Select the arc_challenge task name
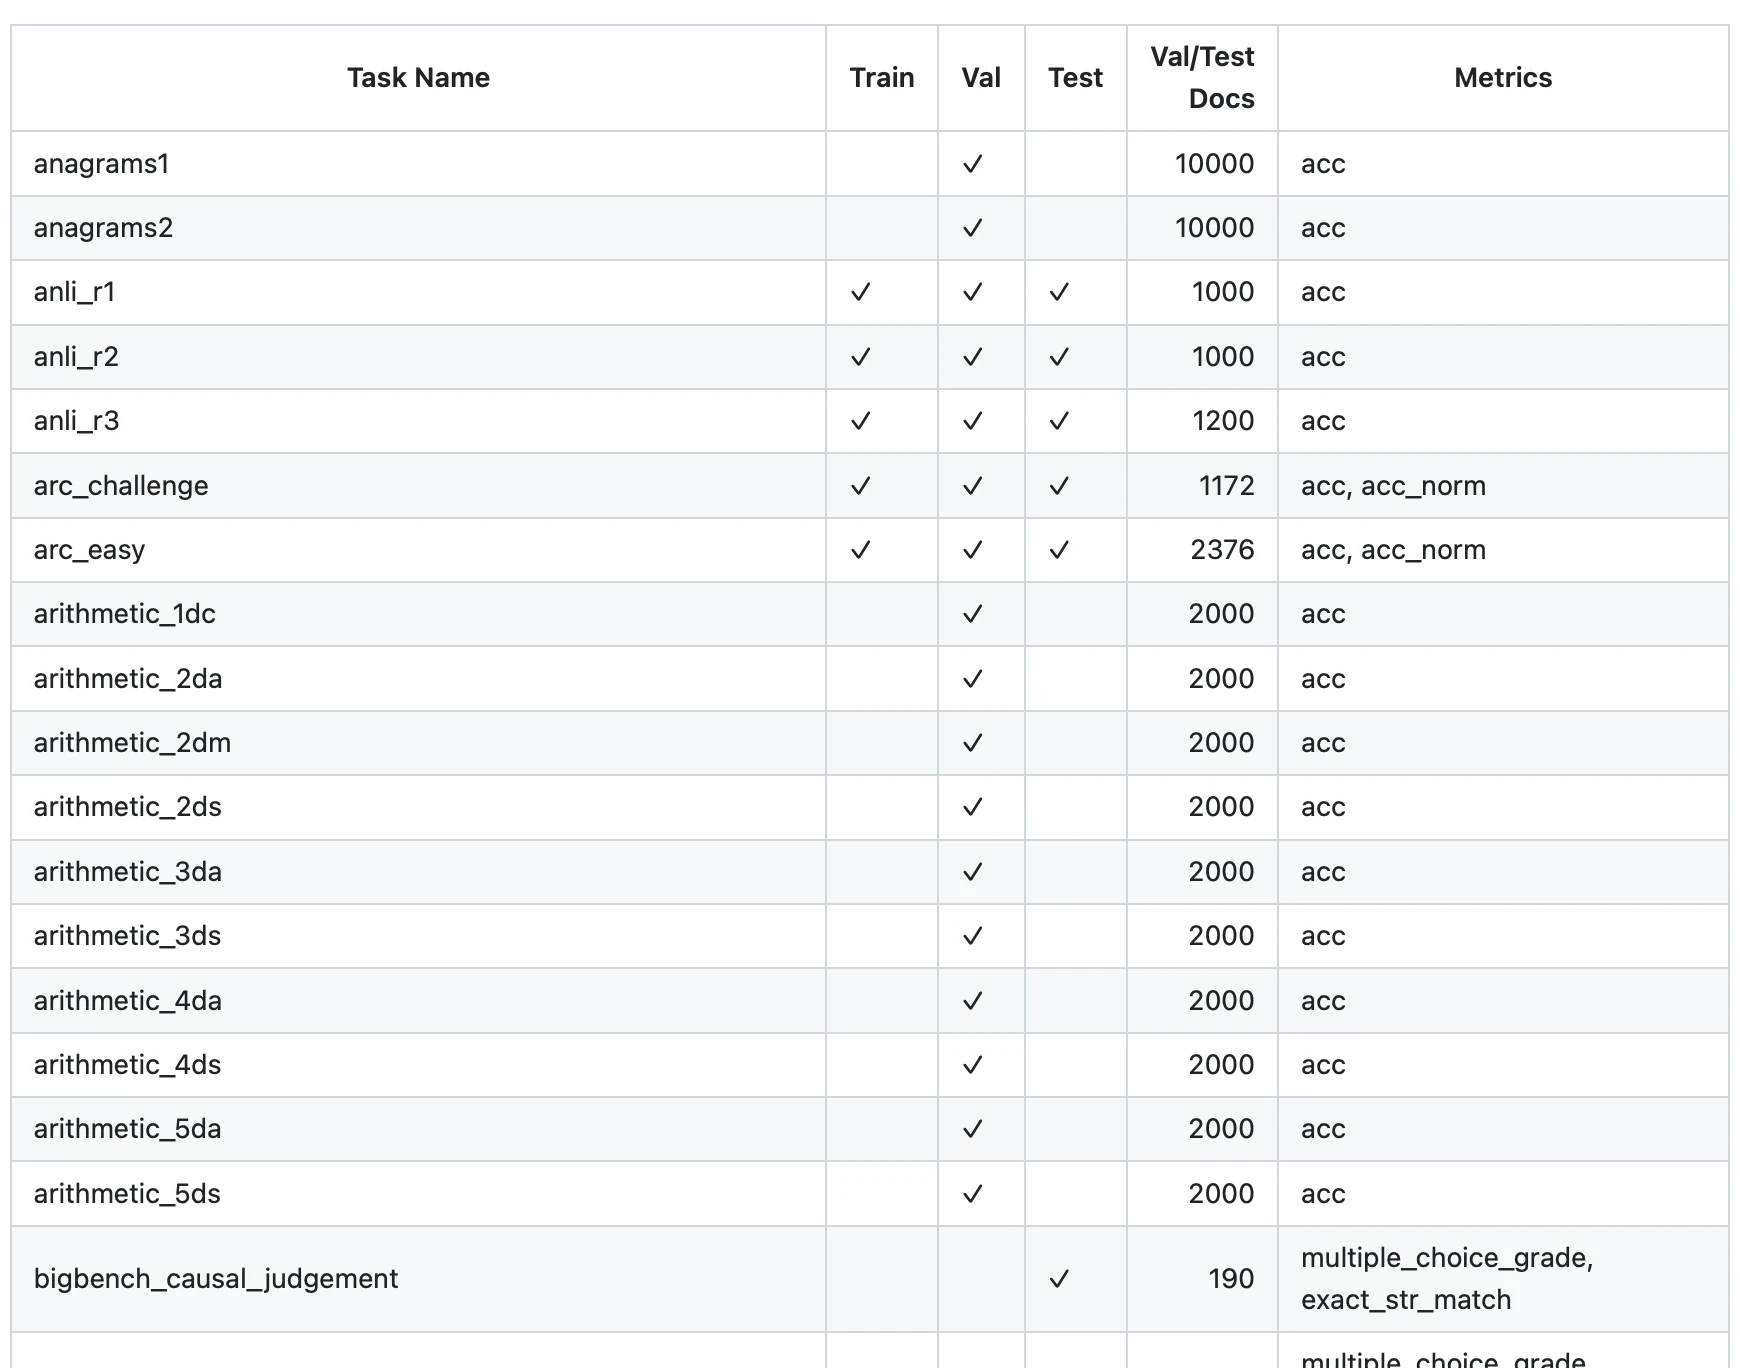 click(121, 486)
